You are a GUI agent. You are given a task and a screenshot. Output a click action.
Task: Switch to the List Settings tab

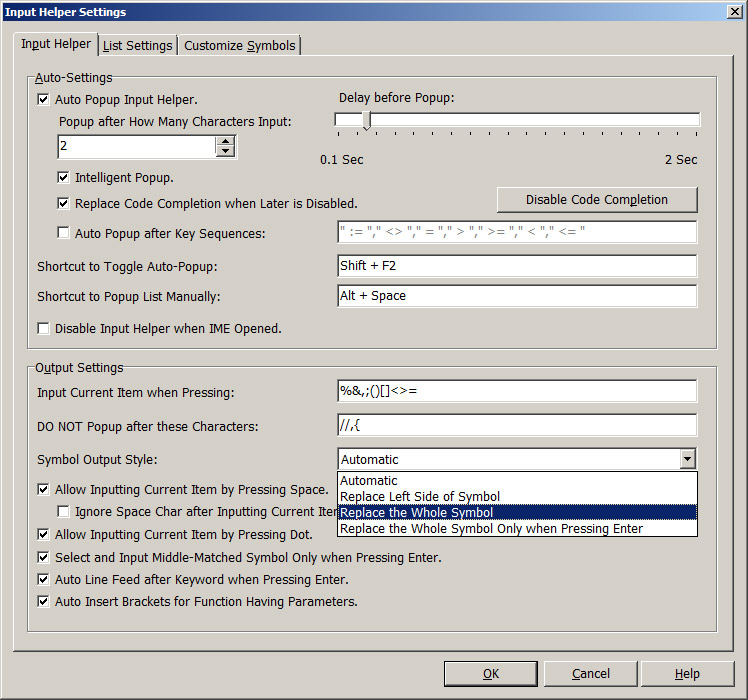point(137,46)
